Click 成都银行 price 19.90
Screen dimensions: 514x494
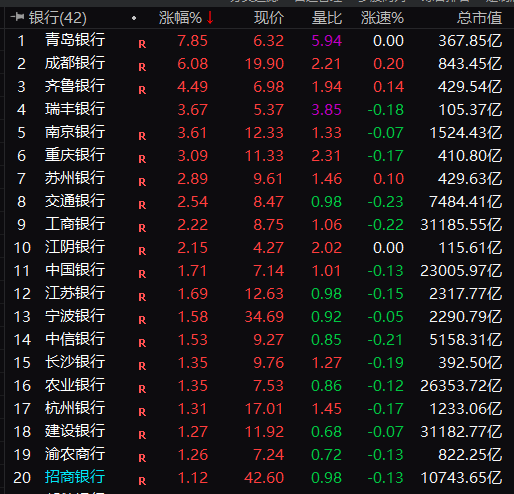point(264,64)
